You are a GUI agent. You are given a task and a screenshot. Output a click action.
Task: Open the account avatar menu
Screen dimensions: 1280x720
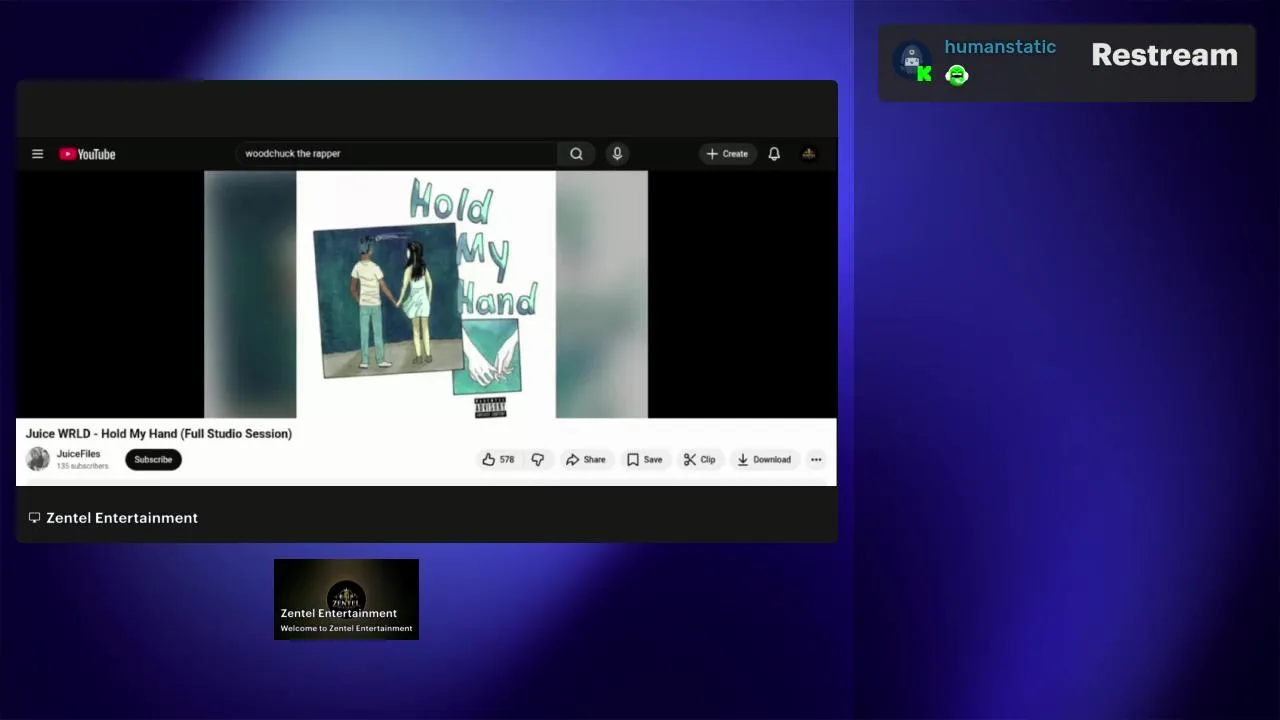pos(809,154)
